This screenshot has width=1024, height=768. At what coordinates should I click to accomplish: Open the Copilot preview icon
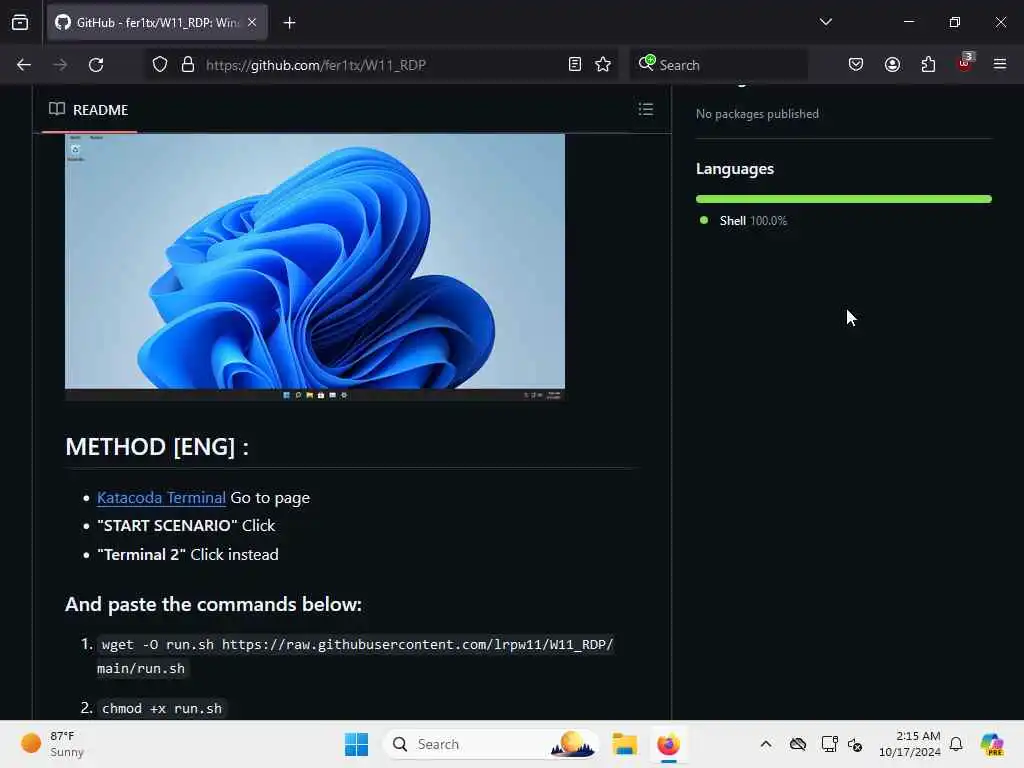pyautogui.click(x=992, y=744)
